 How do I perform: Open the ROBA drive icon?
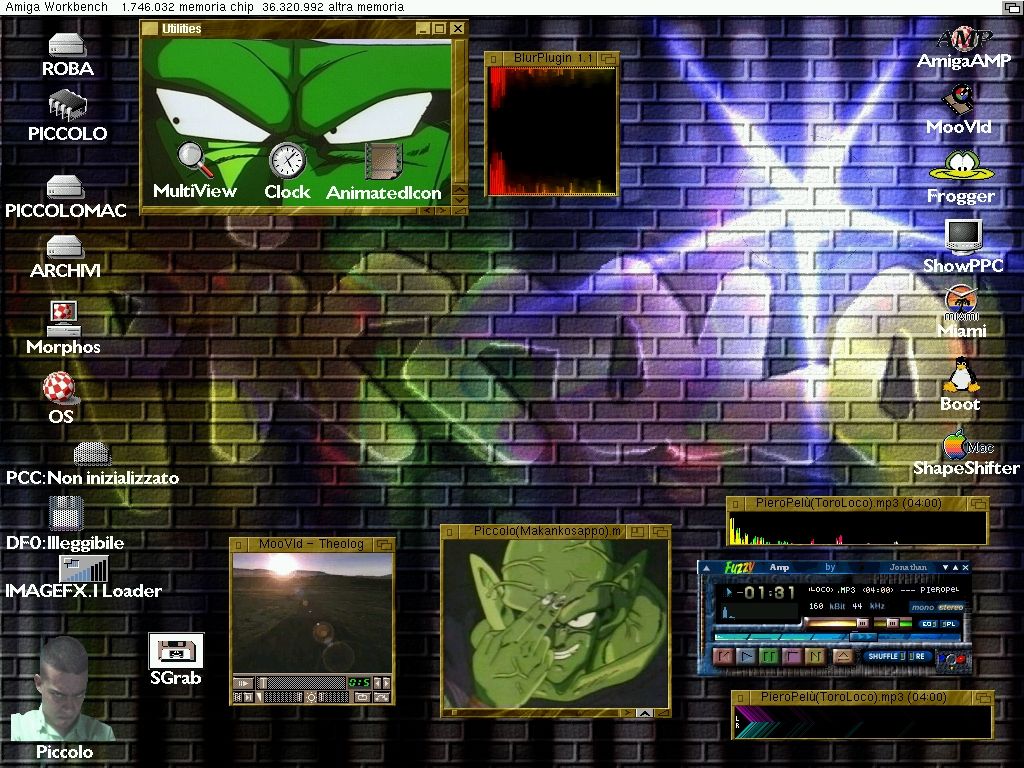point(67,56)
